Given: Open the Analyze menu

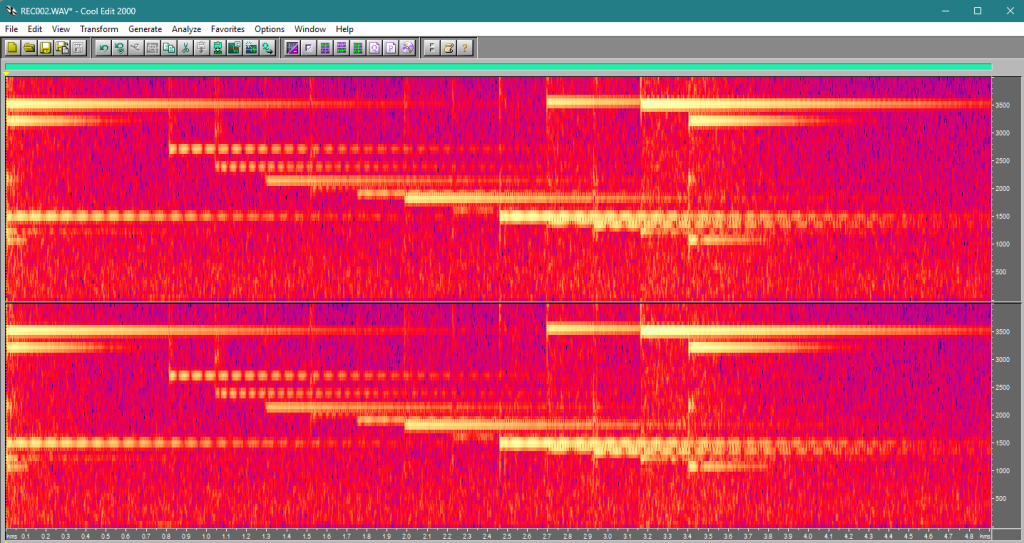Looking at the screenshot, I should (186, 29).
